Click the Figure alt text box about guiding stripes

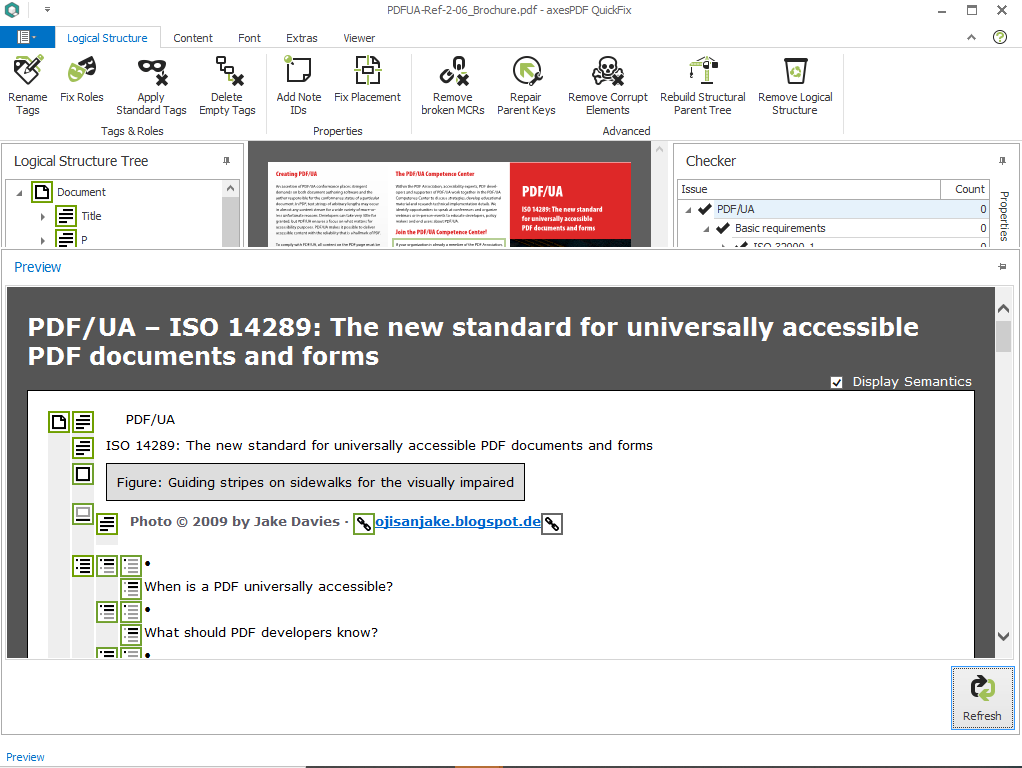(x=315, y=482)
